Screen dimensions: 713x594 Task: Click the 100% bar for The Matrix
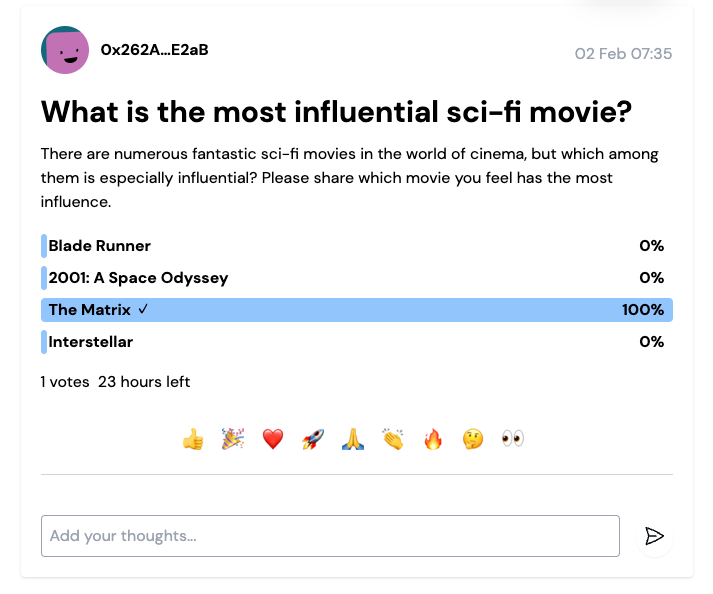click(356, 310)
